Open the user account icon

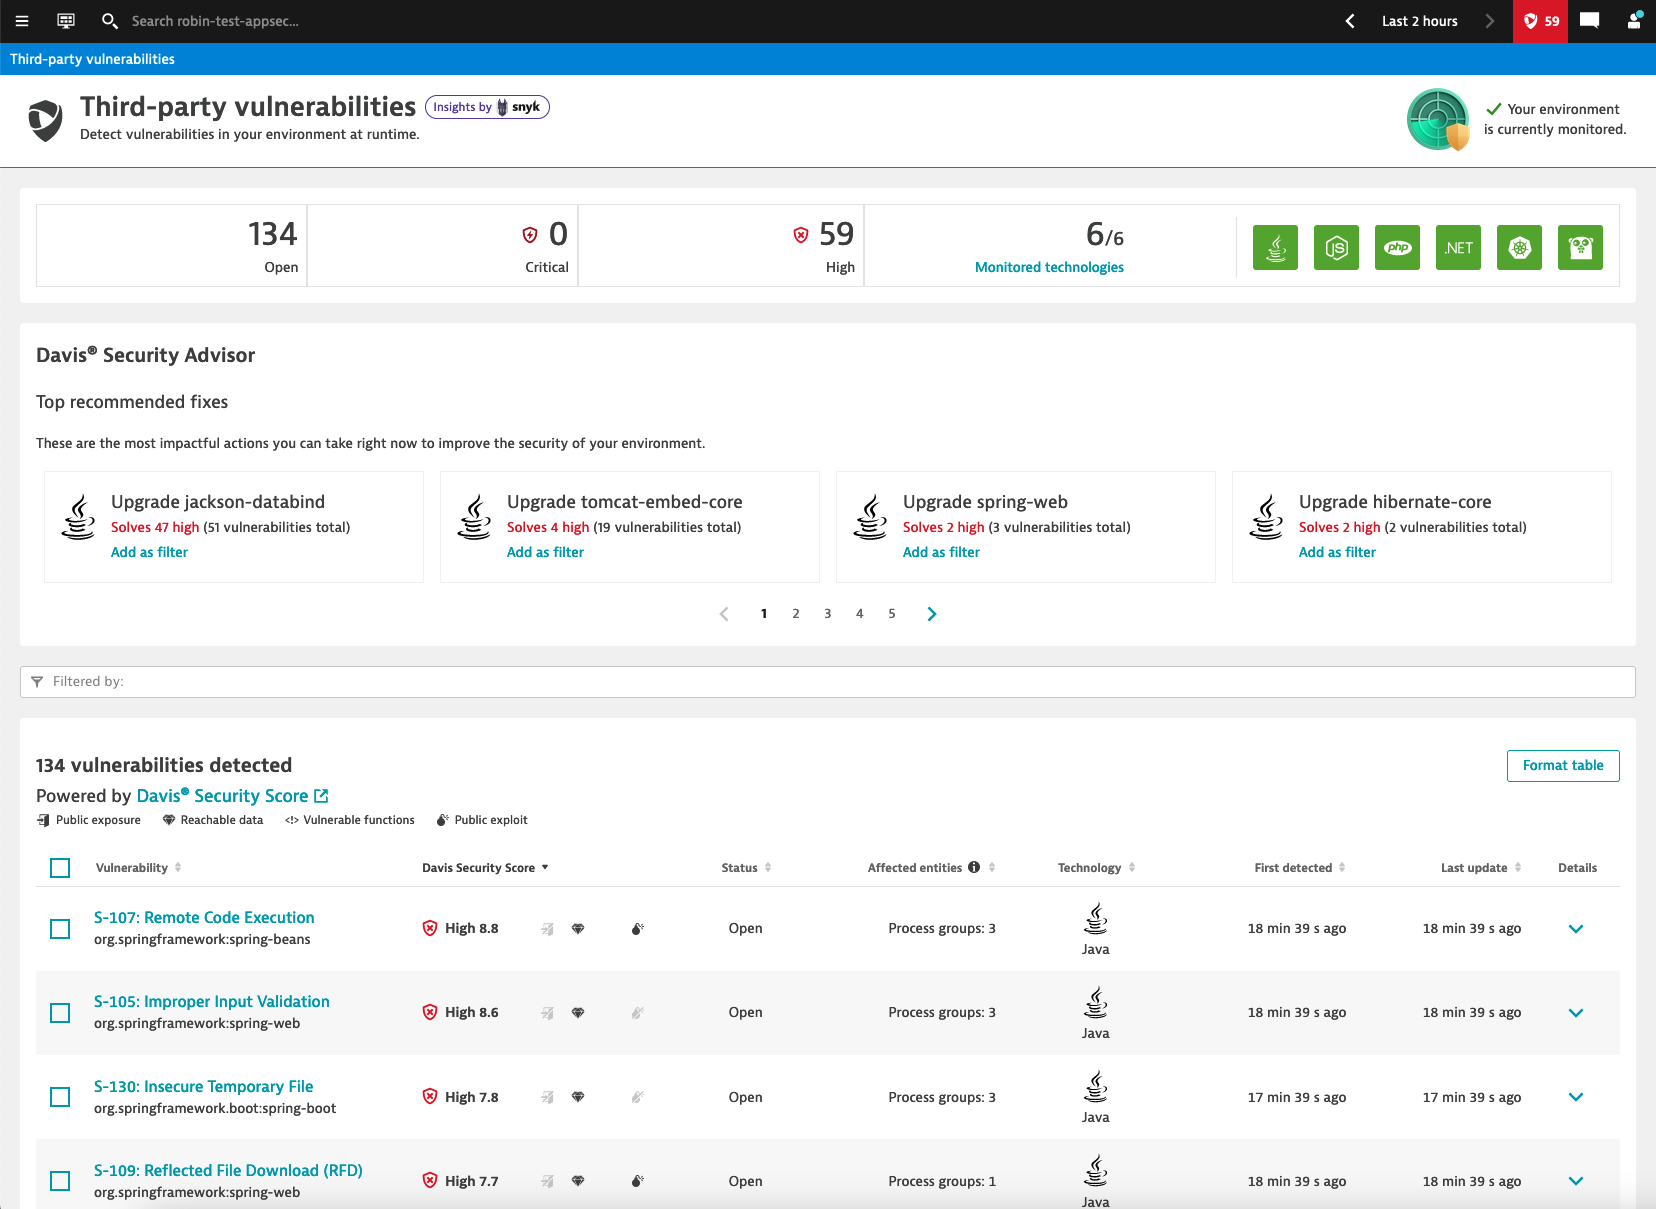click(1634, 21)
